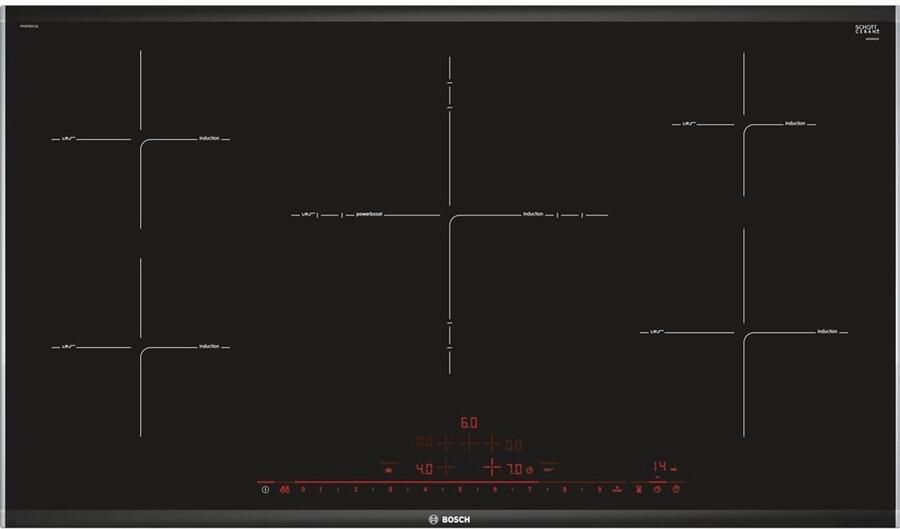Pick heat level 5 on the scale
Viewport: 900px width, 529px height.
click(x=460, y=489)
